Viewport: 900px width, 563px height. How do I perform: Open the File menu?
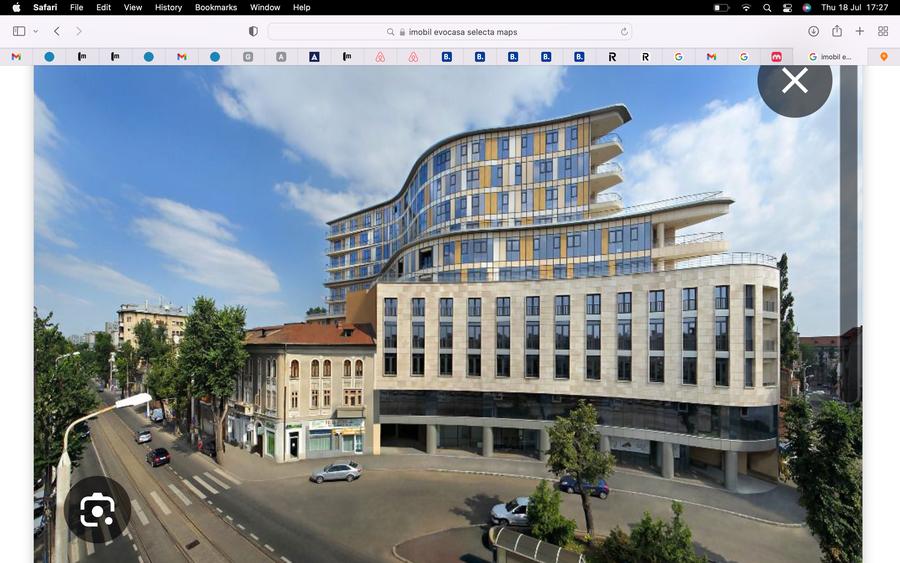point(76,7)
